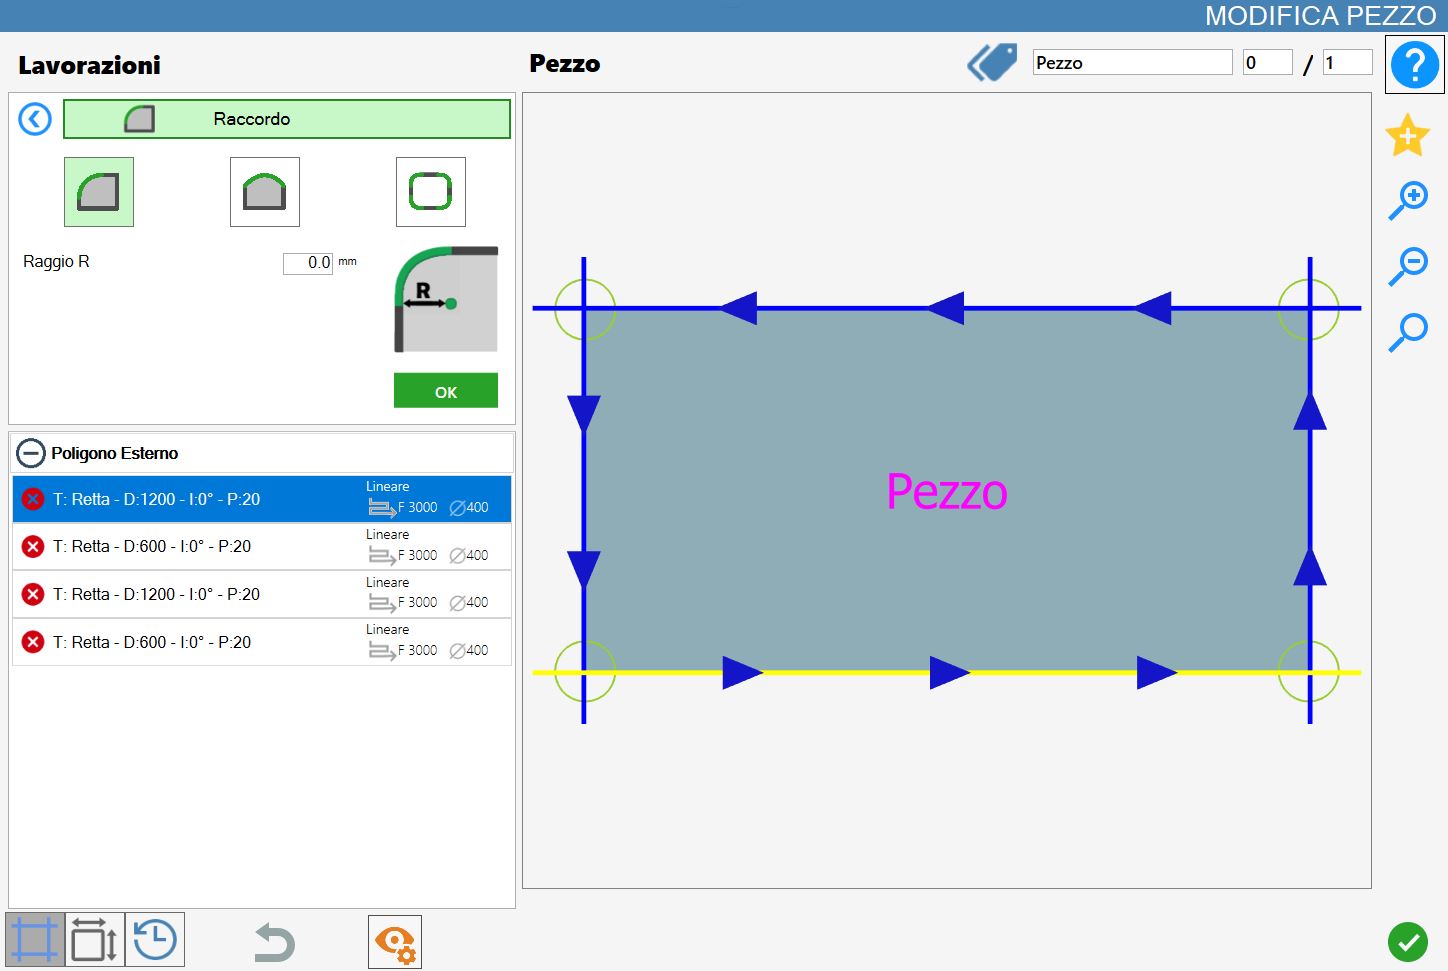Open the blue question mark help
The width and height of the screenshot is (1448, 971).
coord(1414,65)
